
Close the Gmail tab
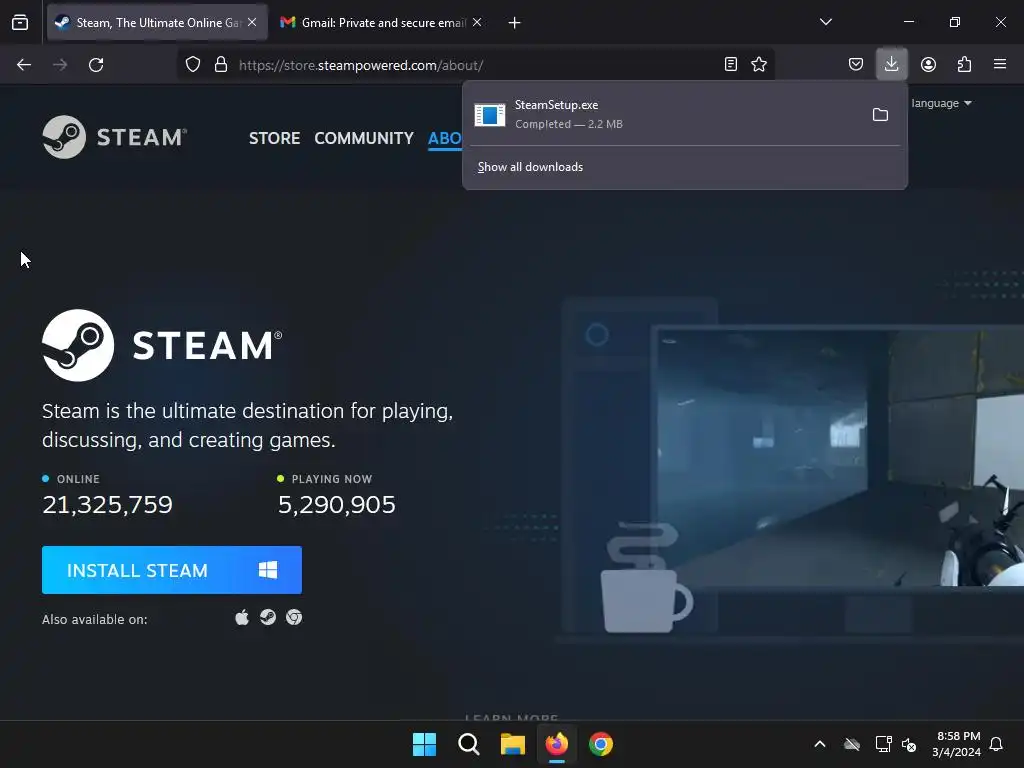pos(477,22)
